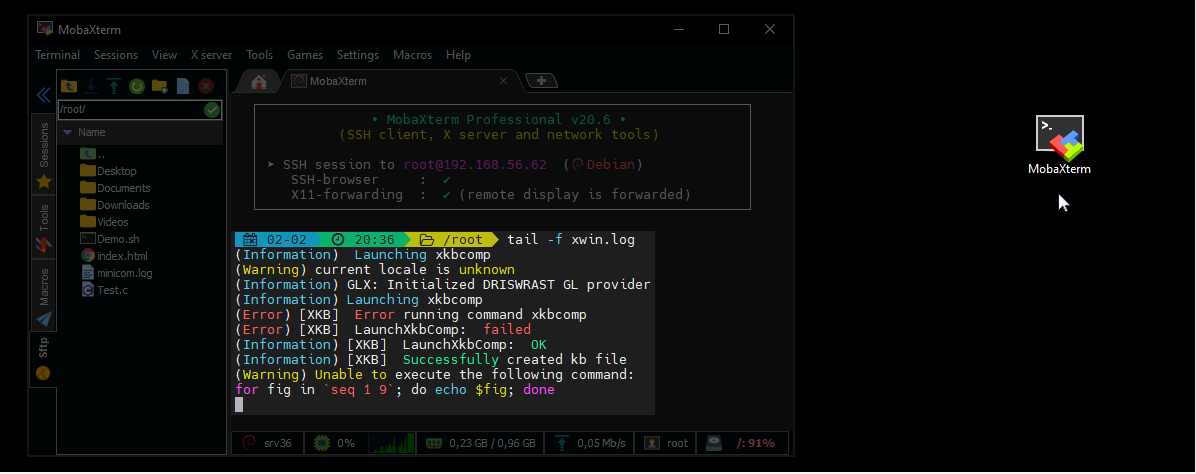Select the Videos folder

tap(104, 221)
